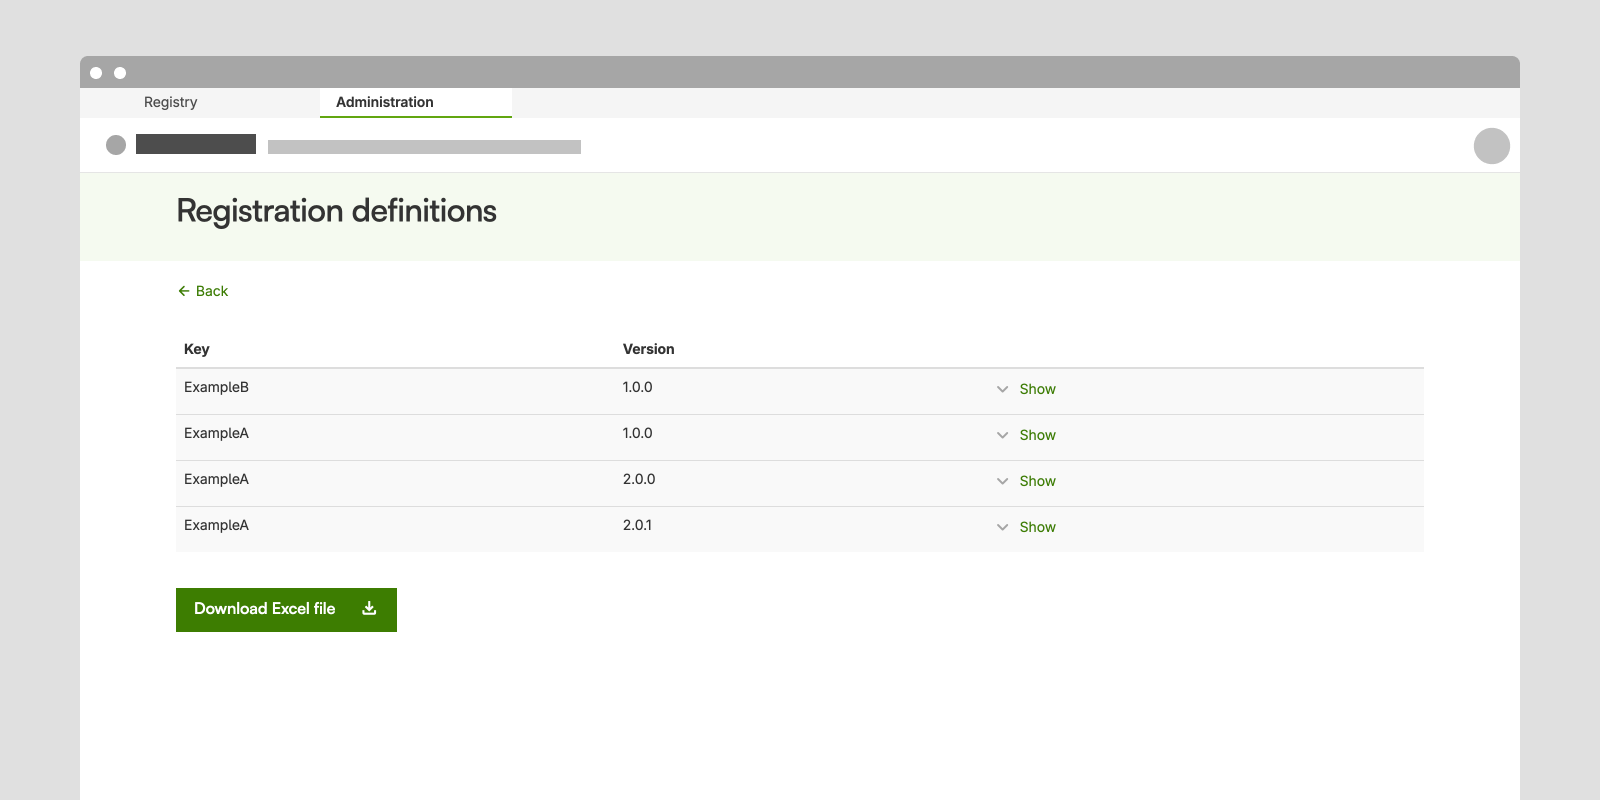Image resolution: width=1600 pixels, height=800 pixels.
Task: Show details for ExampleB version 1.0.0
Action: [x=1037, y=389]
